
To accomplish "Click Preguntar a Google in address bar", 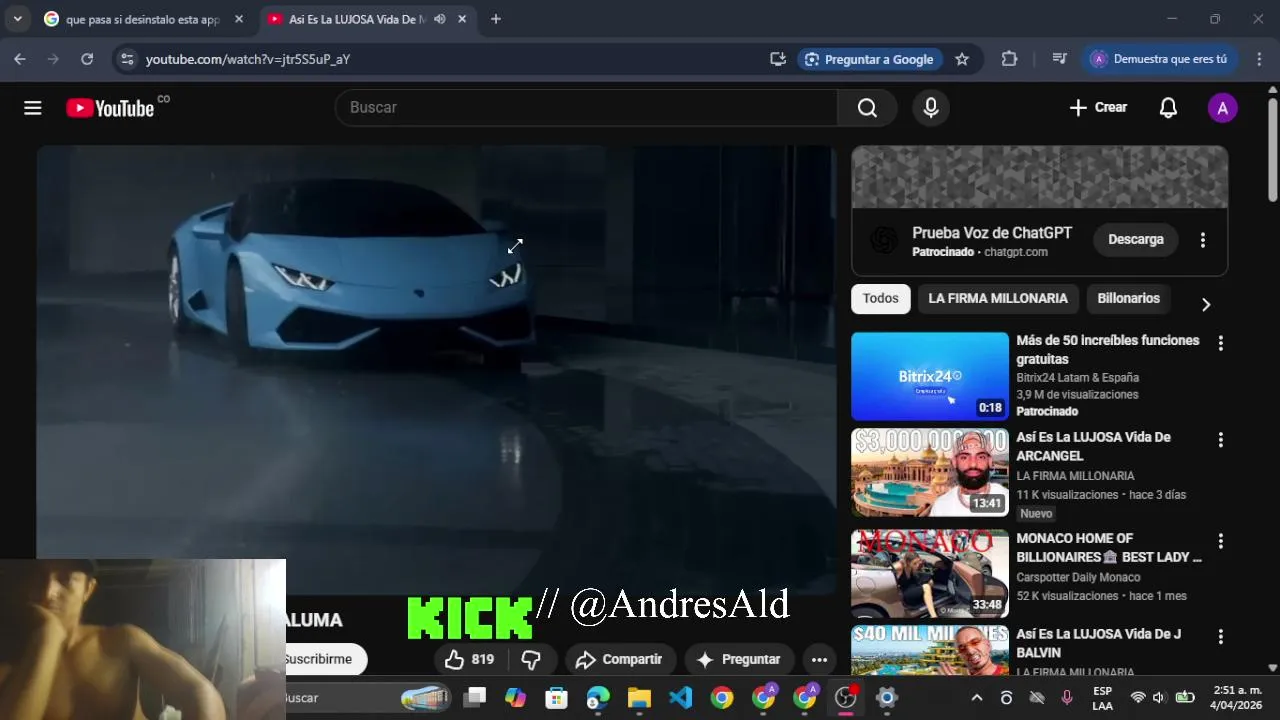I will [869, 59].
